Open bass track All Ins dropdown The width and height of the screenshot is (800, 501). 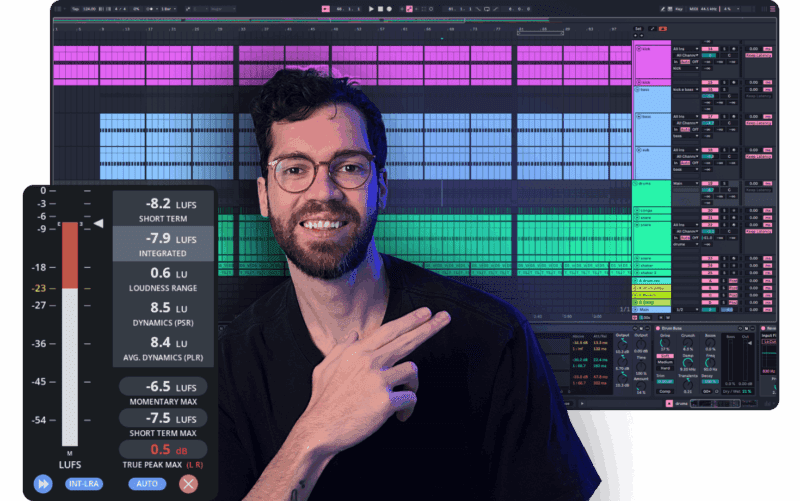(685, 116)
